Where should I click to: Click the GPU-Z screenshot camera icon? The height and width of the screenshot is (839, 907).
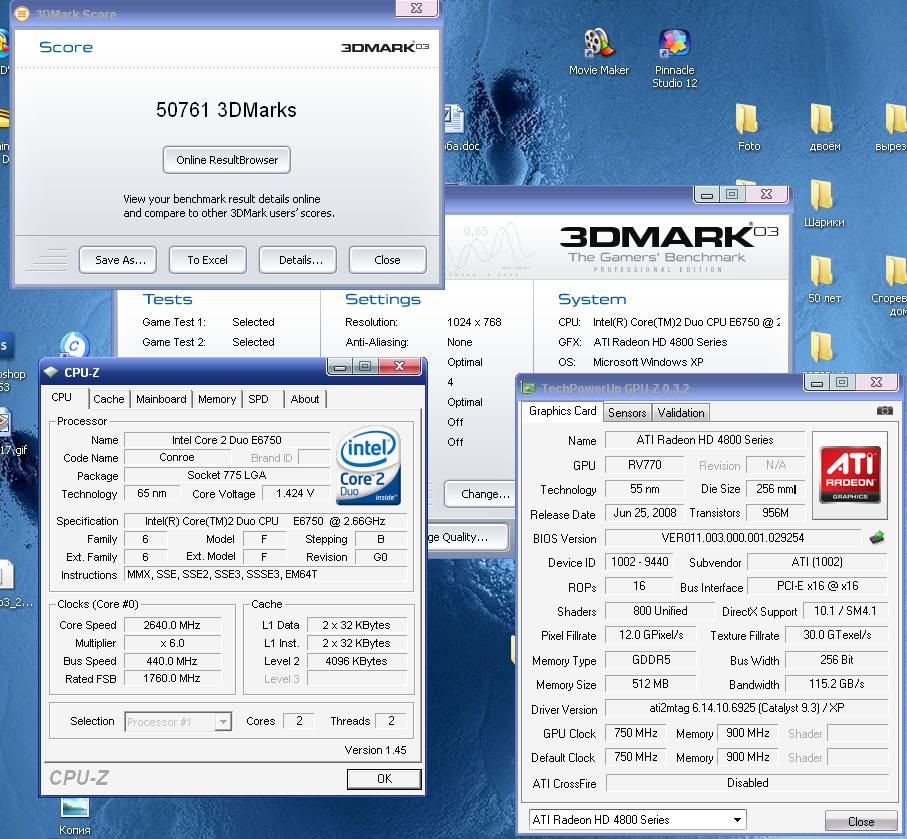[x=884, y=411]
